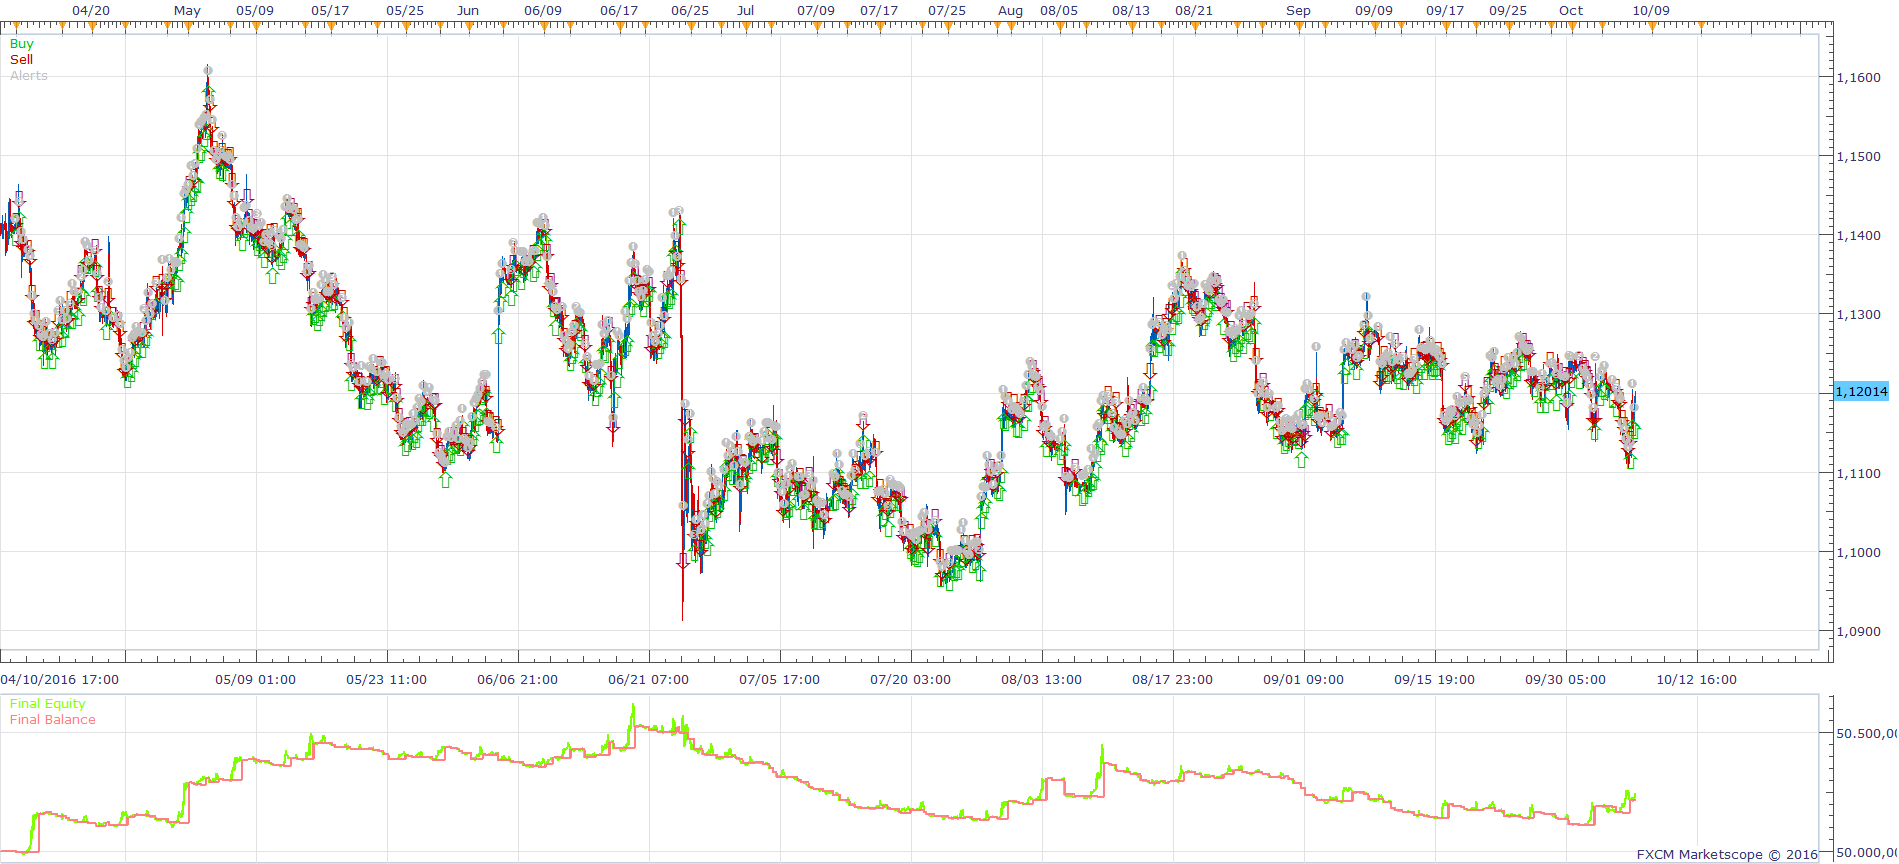Click the 50.000,0 equity axis label

[1867, 853]
